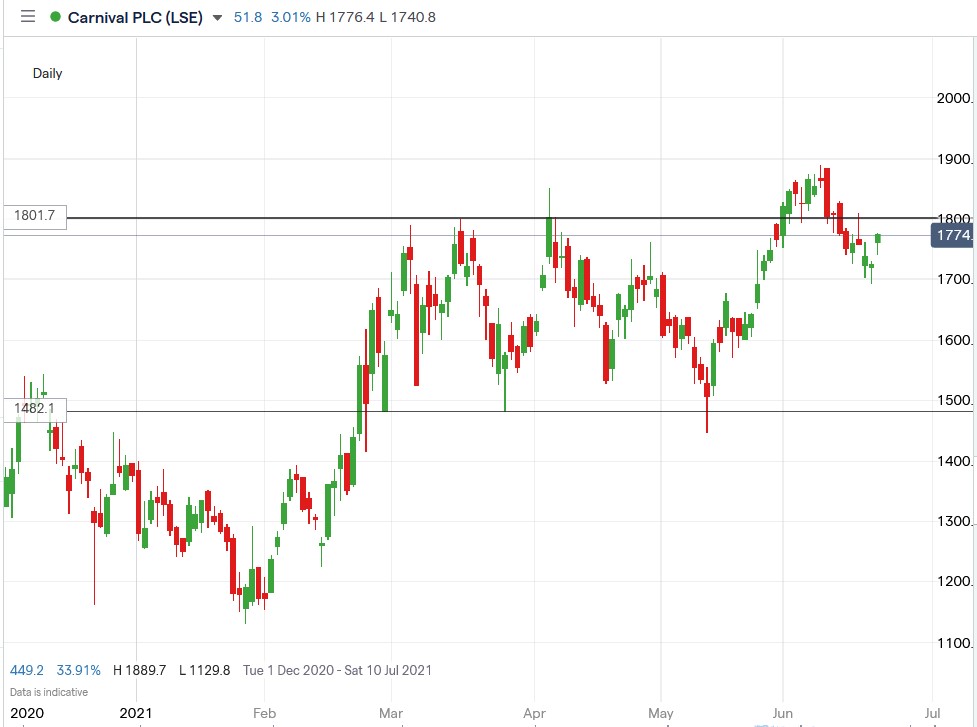Click the May label on time axis

coord(660,713)
